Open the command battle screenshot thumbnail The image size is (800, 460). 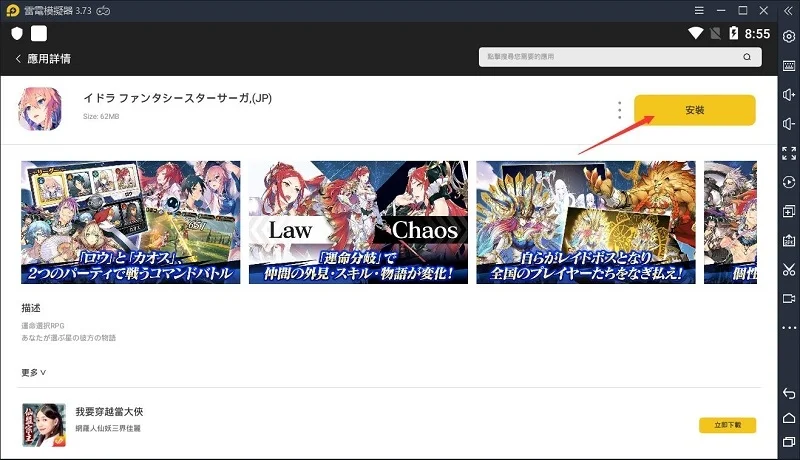tap(131, 222)
